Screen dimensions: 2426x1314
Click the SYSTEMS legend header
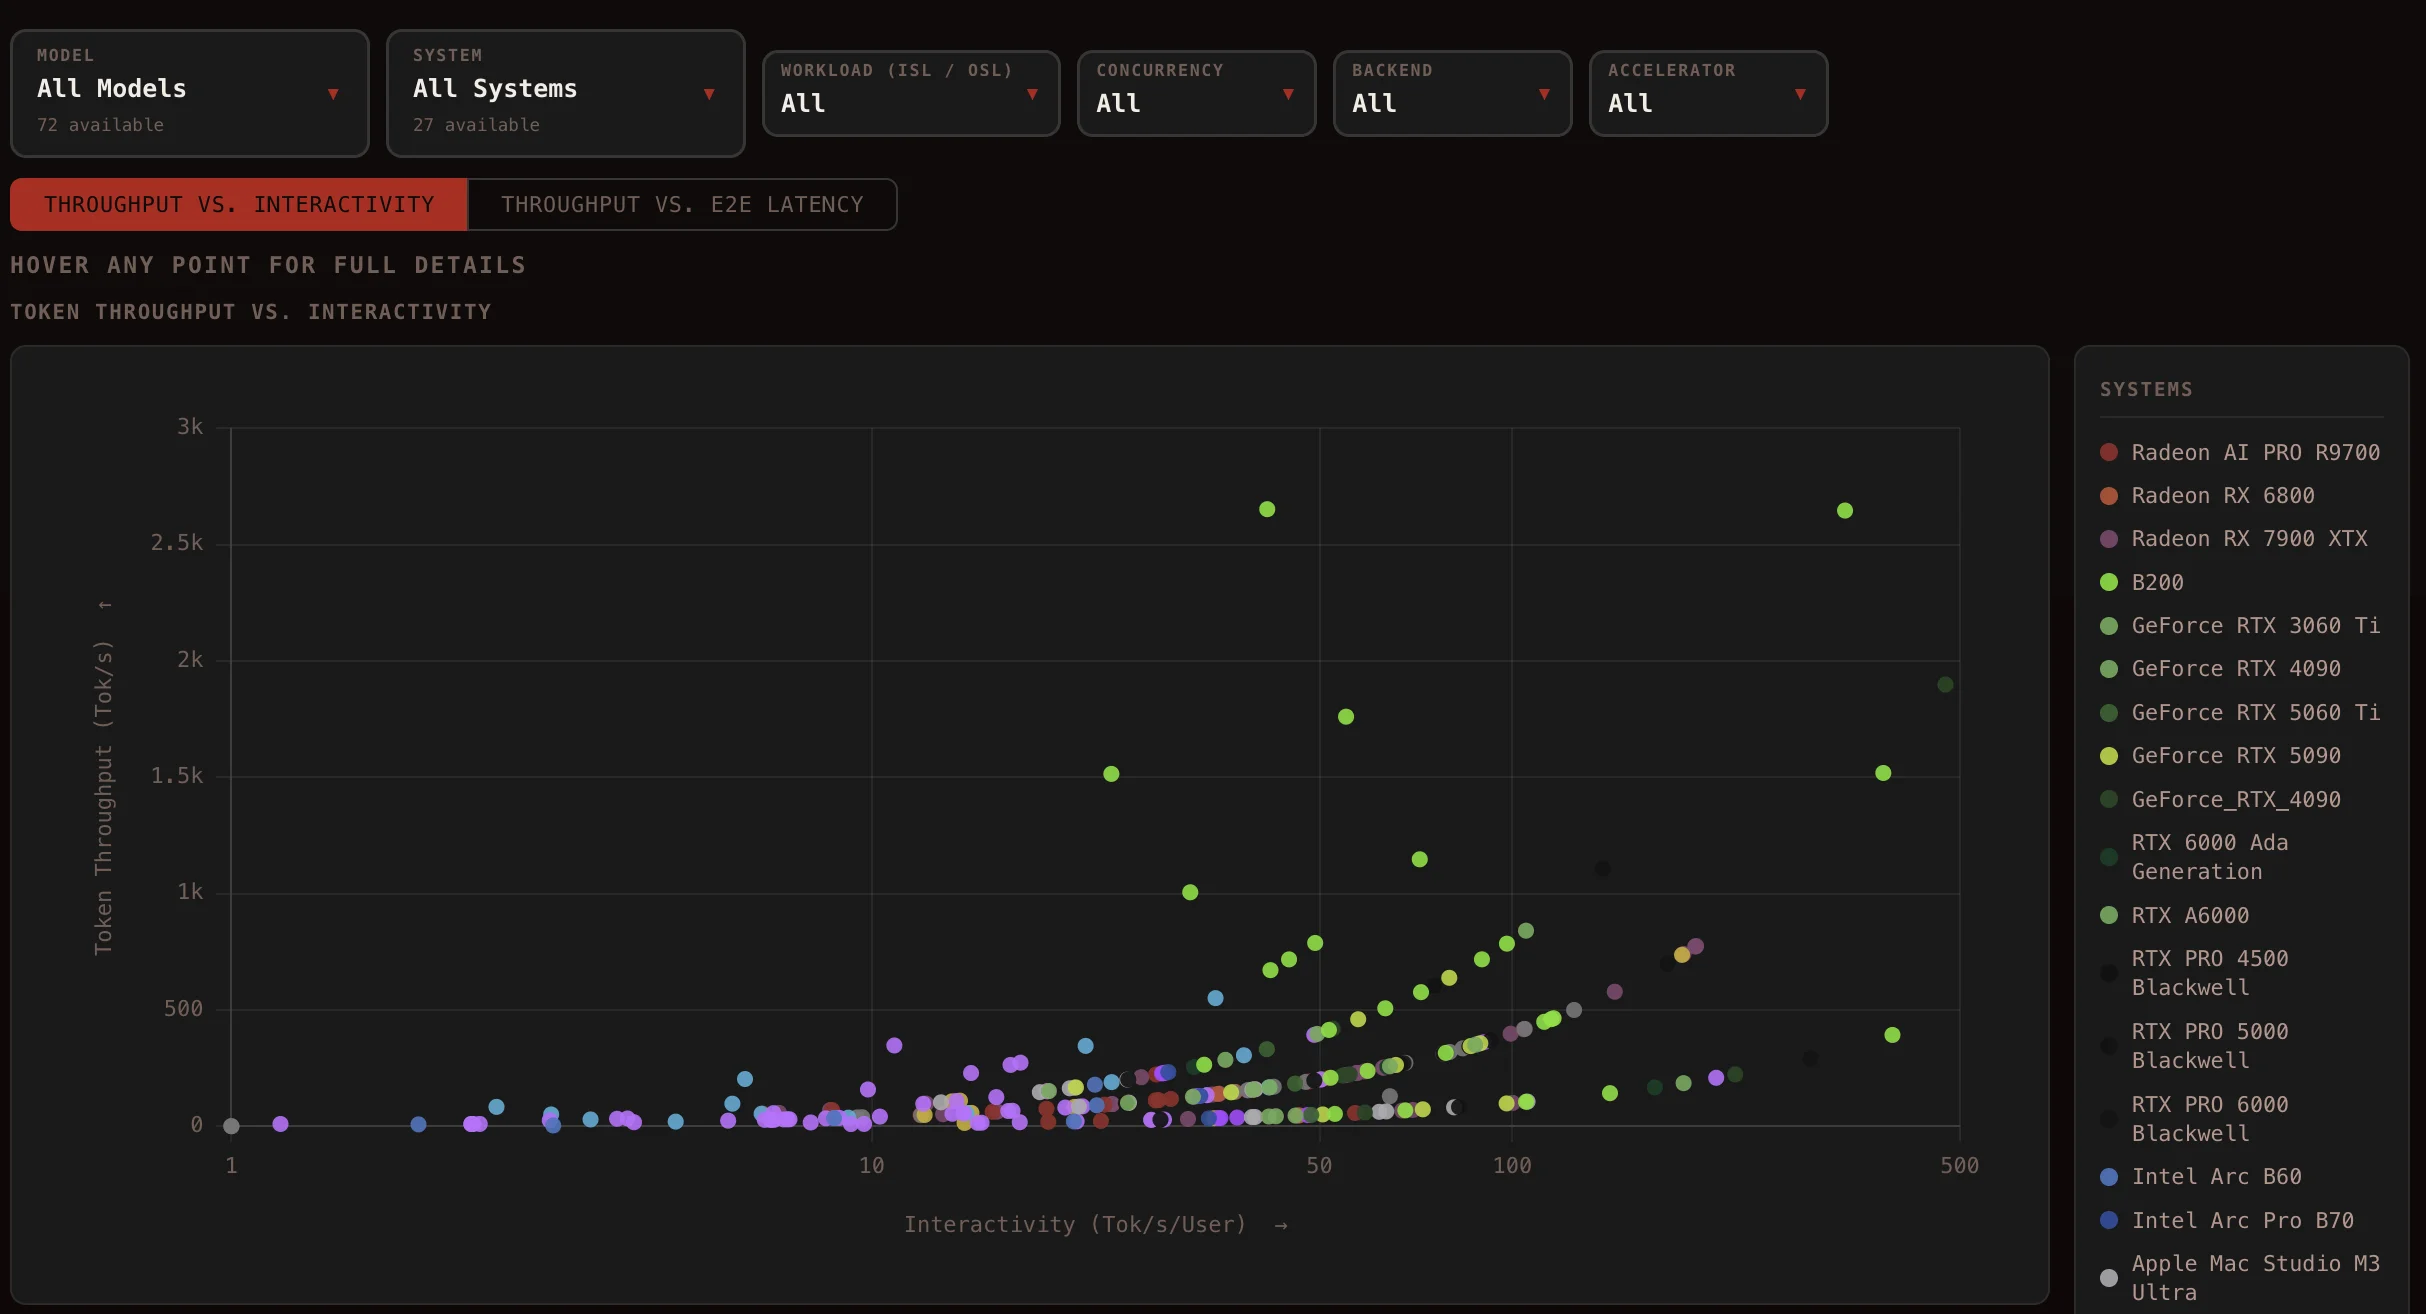tap(2146, 389)
